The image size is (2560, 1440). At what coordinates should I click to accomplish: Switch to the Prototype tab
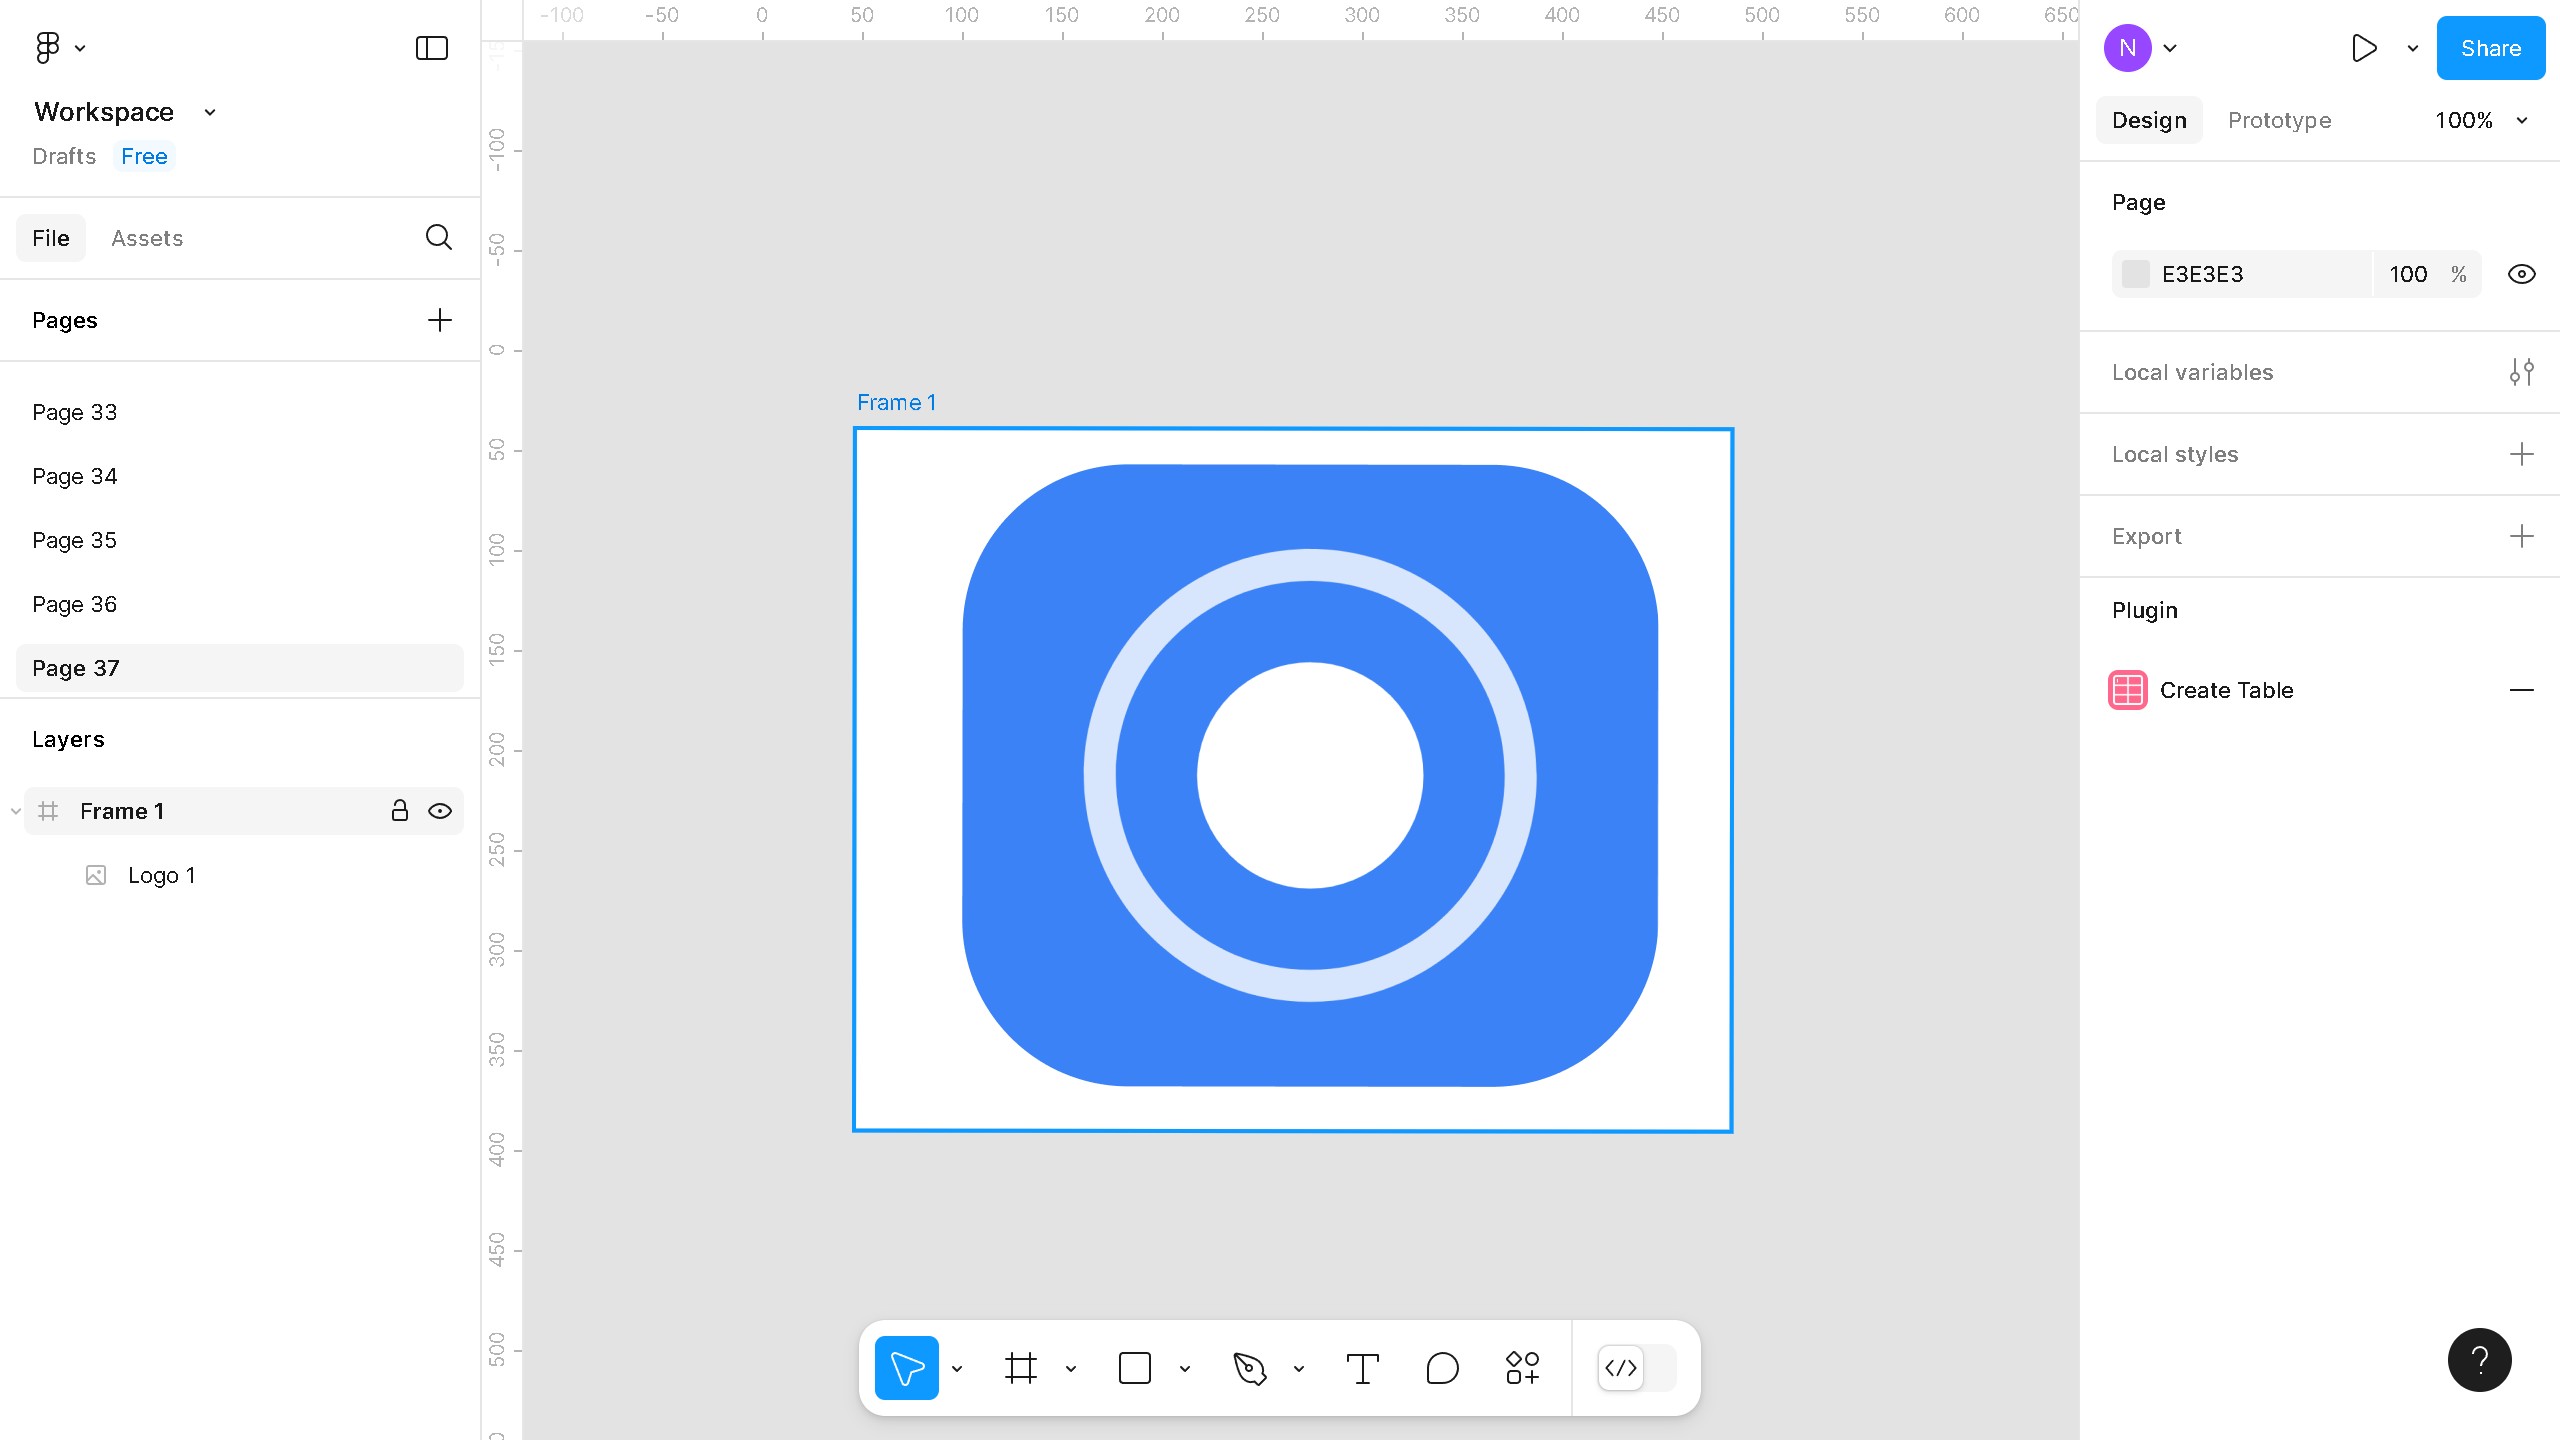[2279, 120]
